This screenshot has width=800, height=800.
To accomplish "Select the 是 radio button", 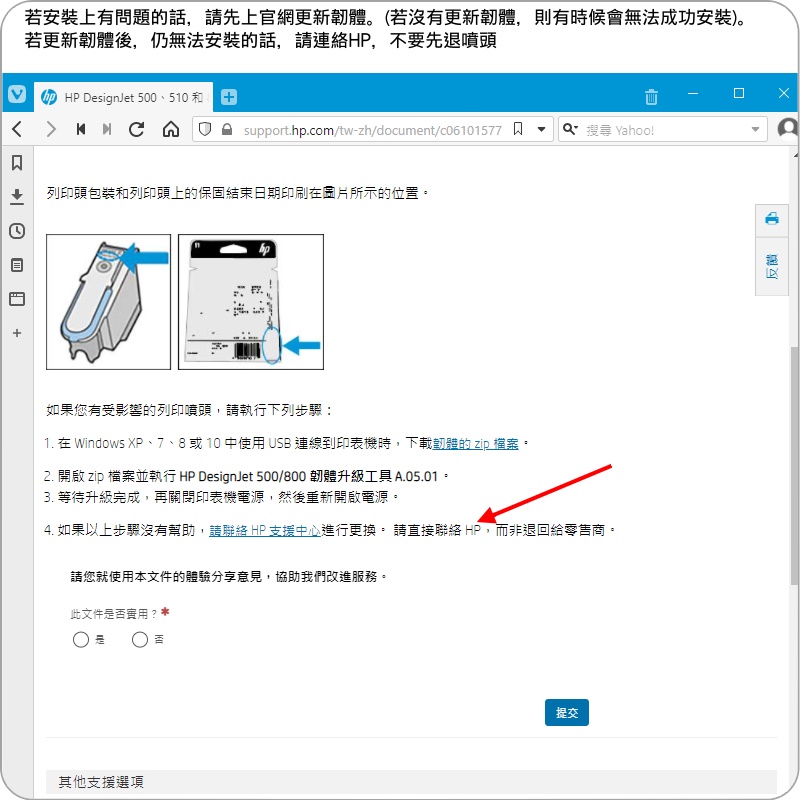I will pos(81,639).
